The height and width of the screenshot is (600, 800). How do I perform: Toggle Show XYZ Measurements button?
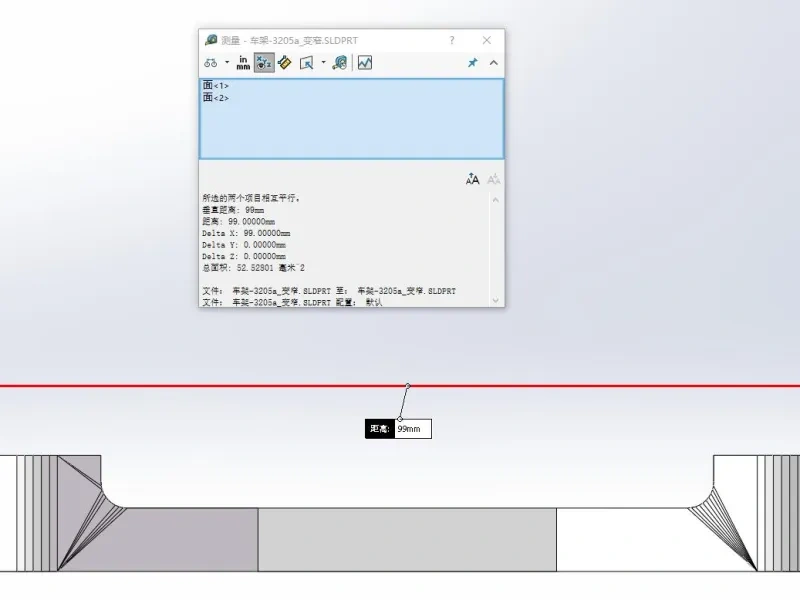[x=264, y=62]
